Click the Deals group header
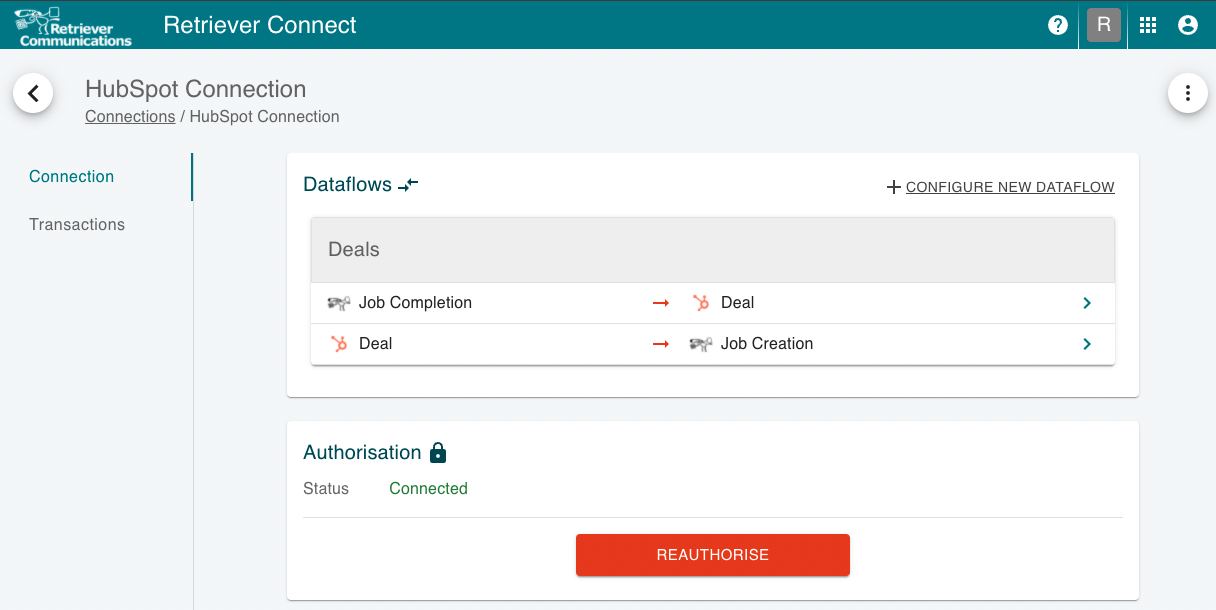Image resolution: width=1216 pixels, height=610 pixels. click(x=713, y=250)
